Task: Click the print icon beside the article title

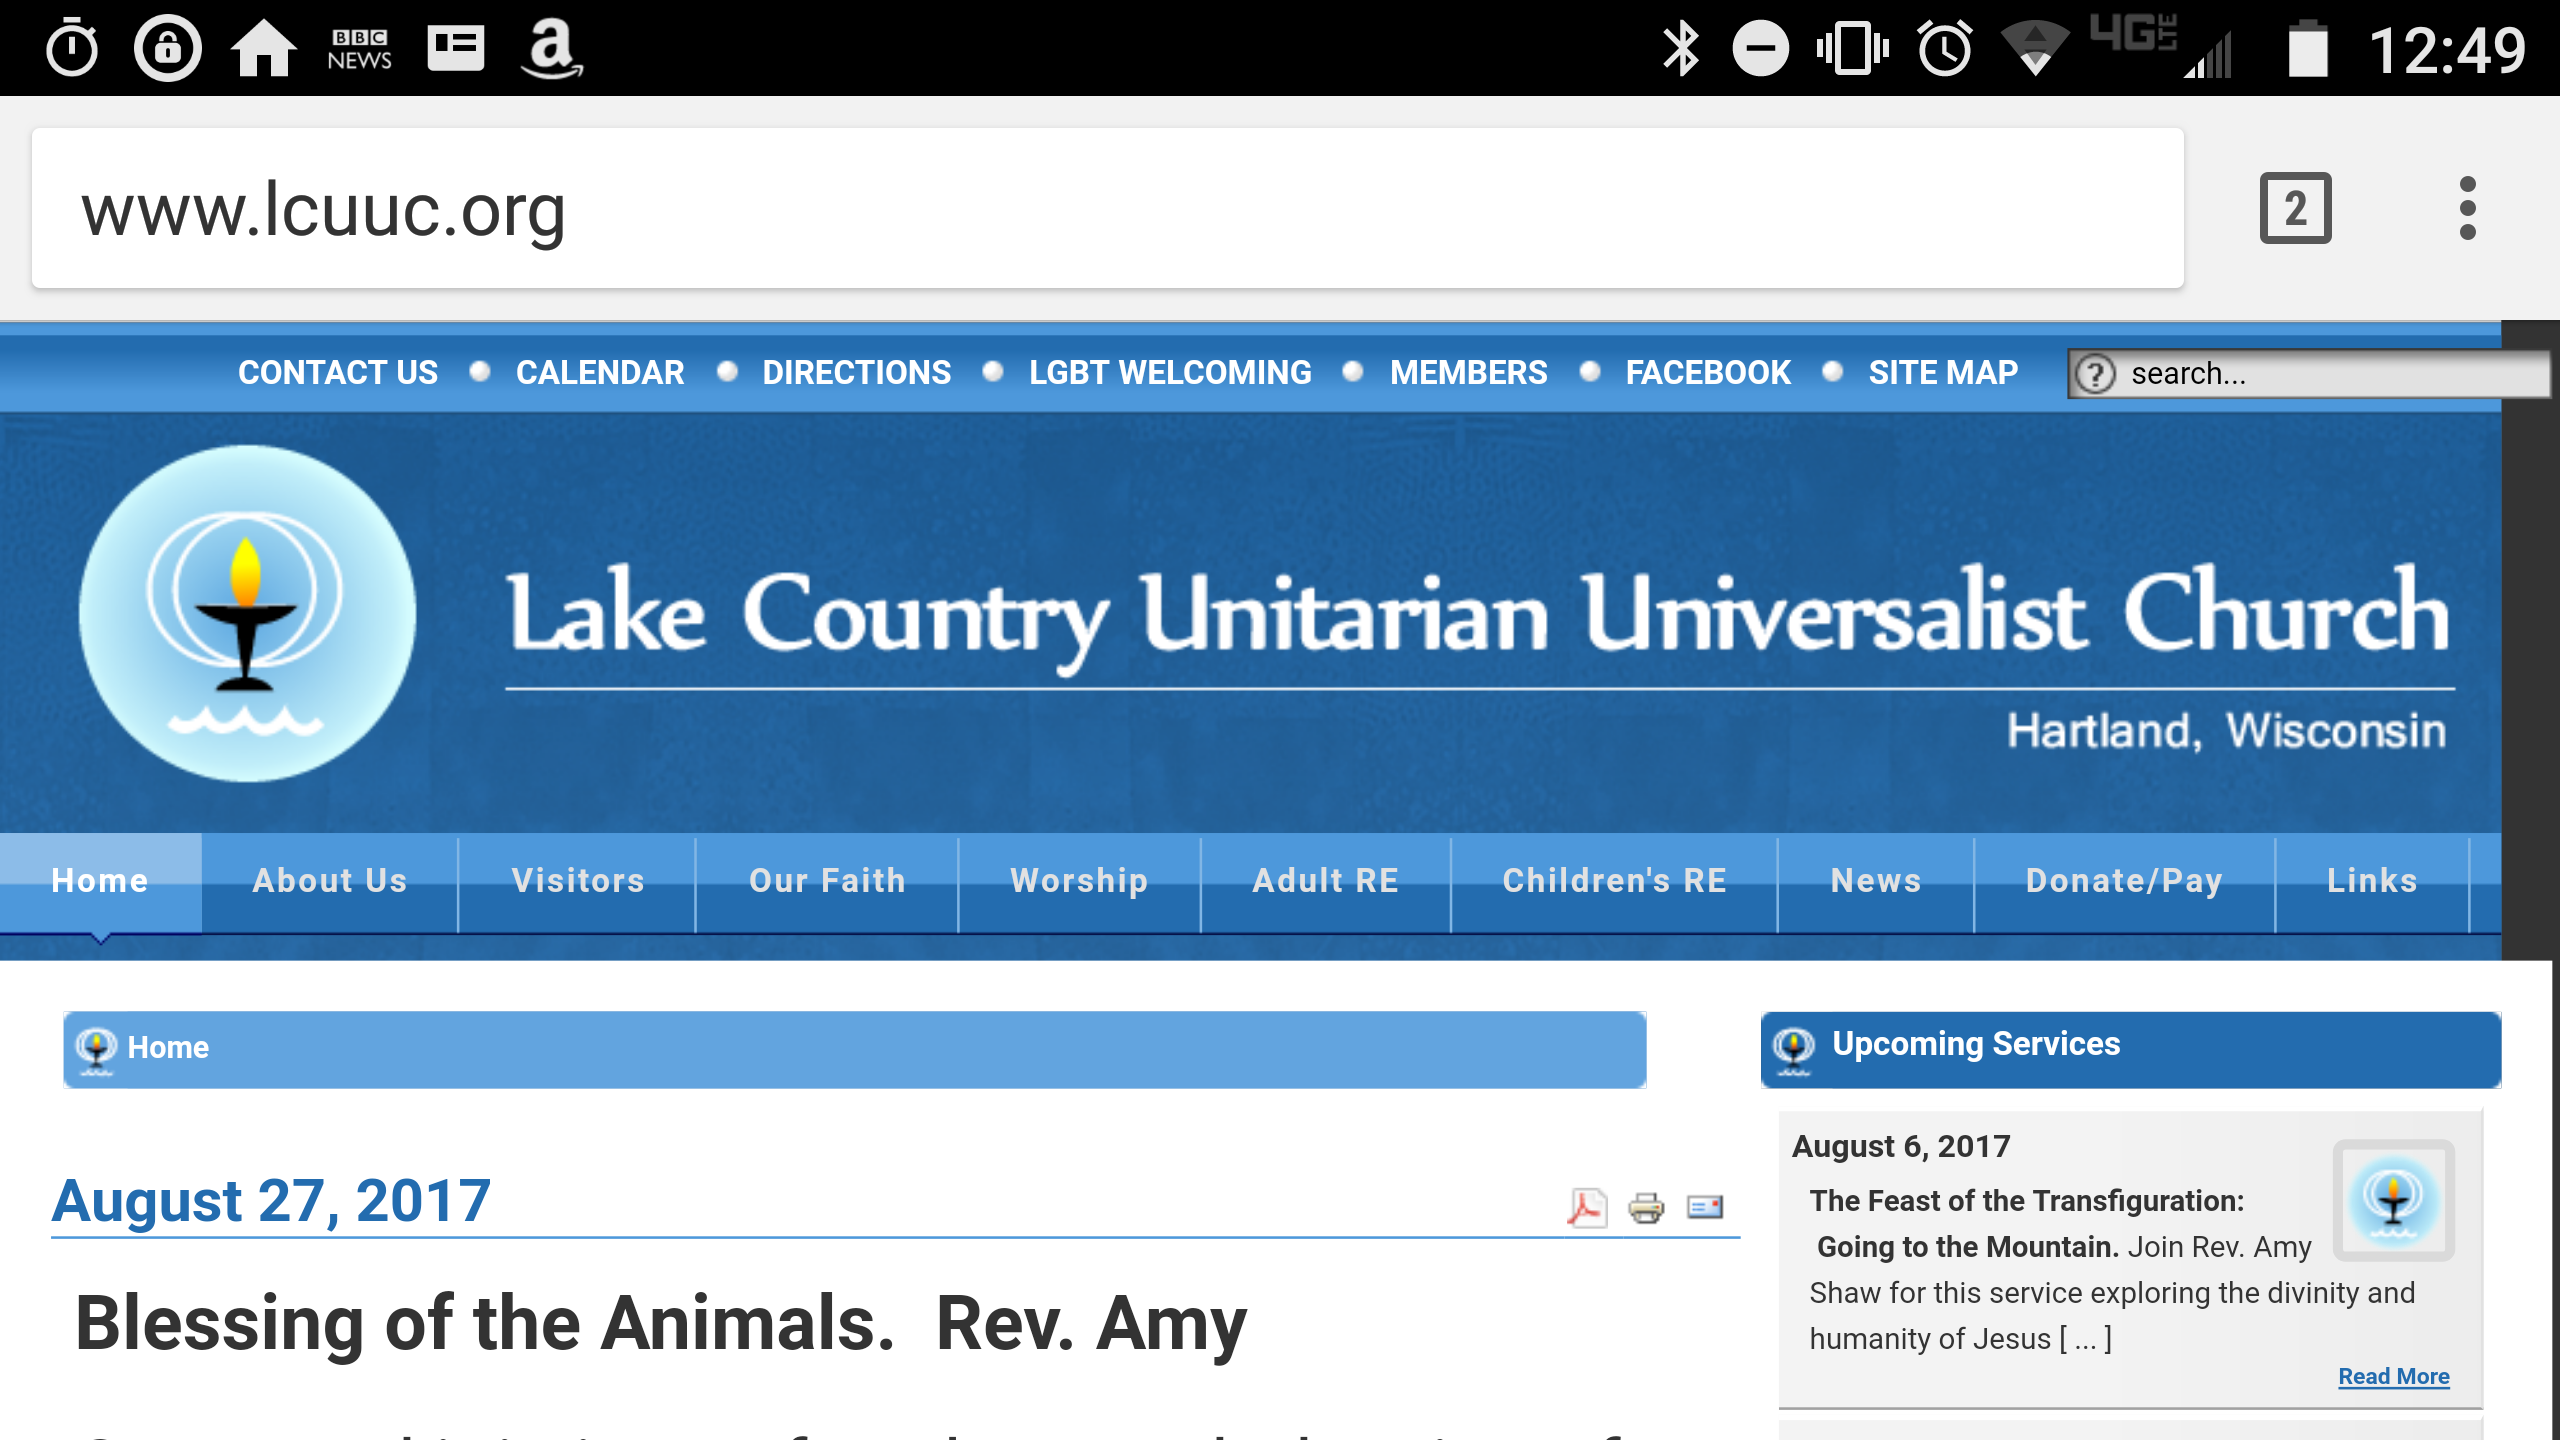Action: [1646, 1208]
